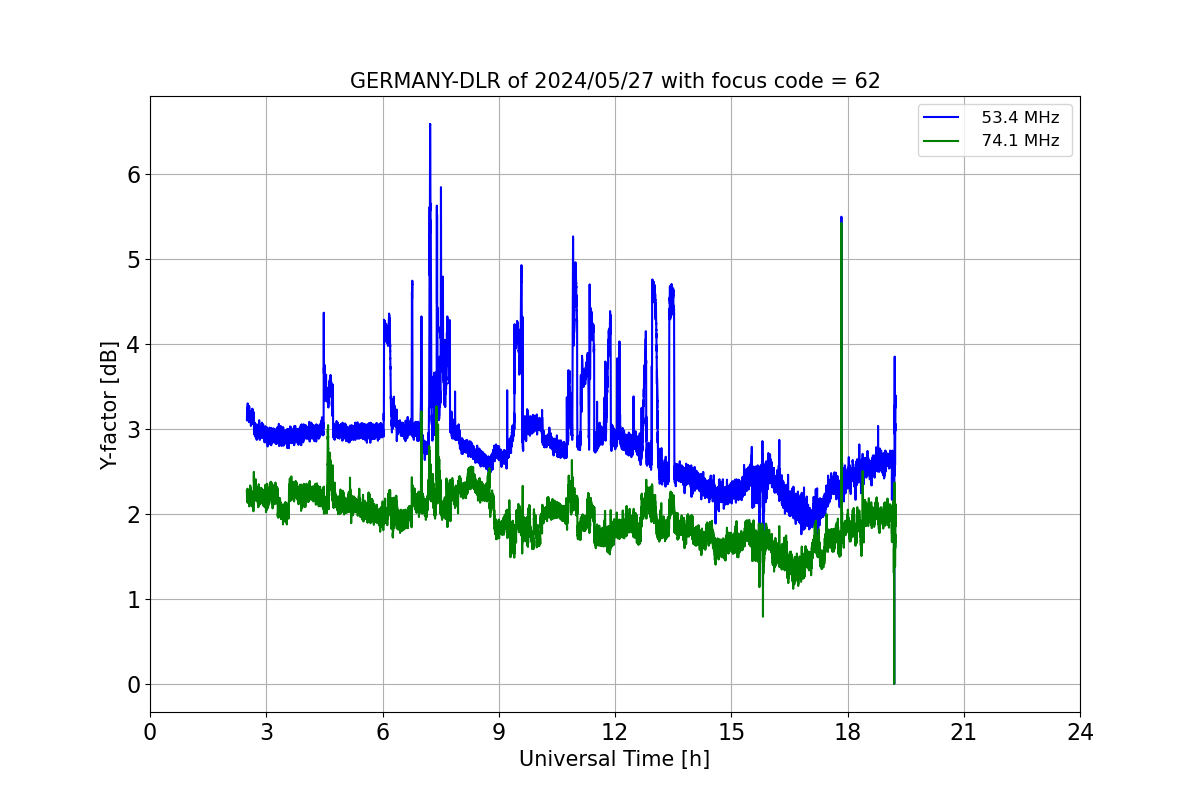Screen dimensions: 1200x800
Task: Click the 'Y-factor [dB]' axis label
Action: pyautogui.click(x=109, y=405)
